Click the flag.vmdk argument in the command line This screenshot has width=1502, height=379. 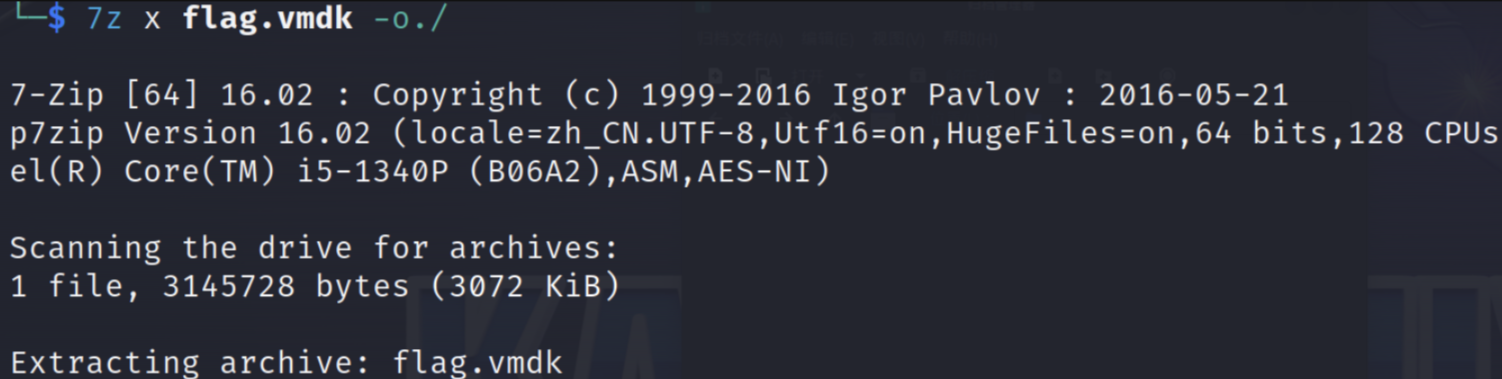pos(268,19)
